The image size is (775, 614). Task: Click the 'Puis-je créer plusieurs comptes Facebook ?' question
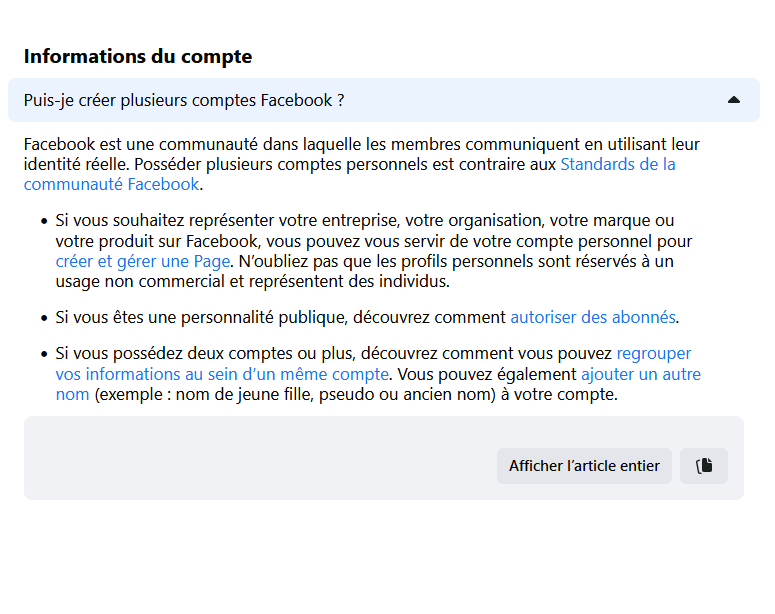pyautogui.click(x=184, y=100)
